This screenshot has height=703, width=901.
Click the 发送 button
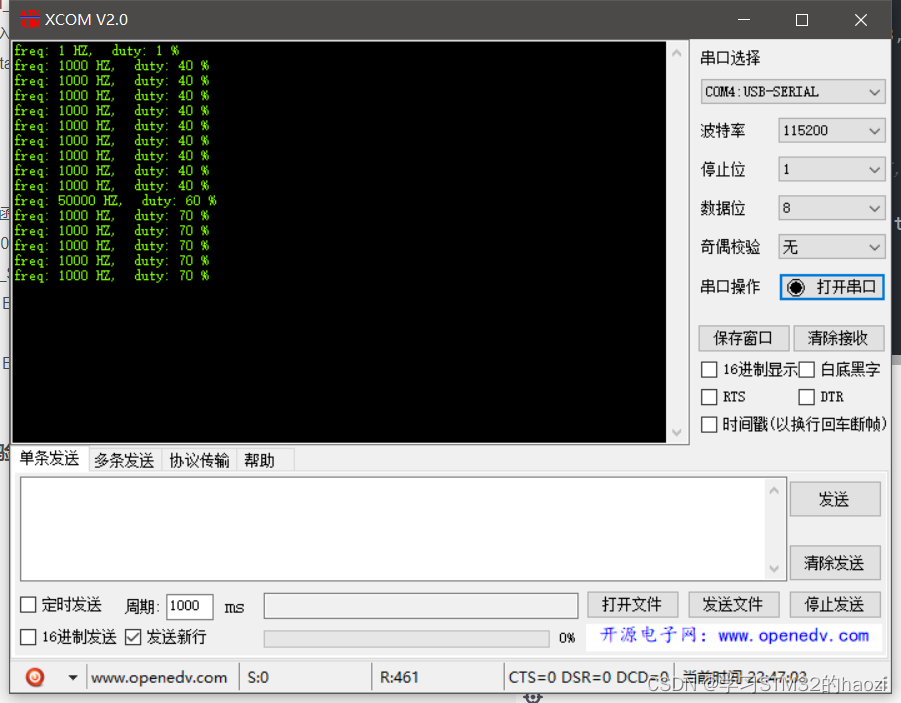coord(835,499)
